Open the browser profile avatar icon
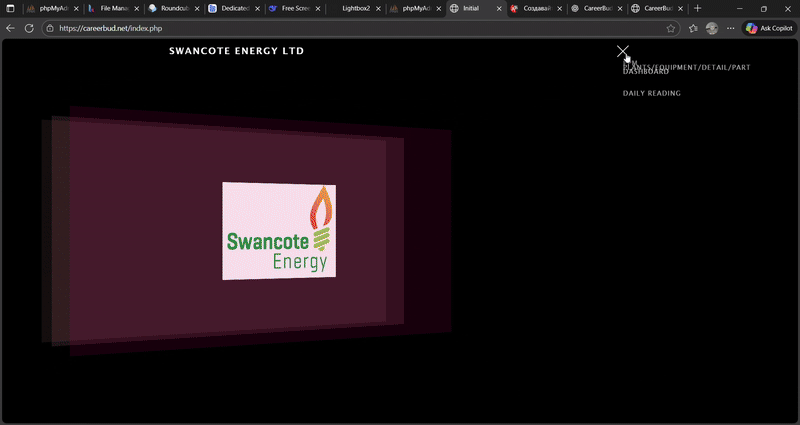Screen dimensions: 800x425 [711, 28]
